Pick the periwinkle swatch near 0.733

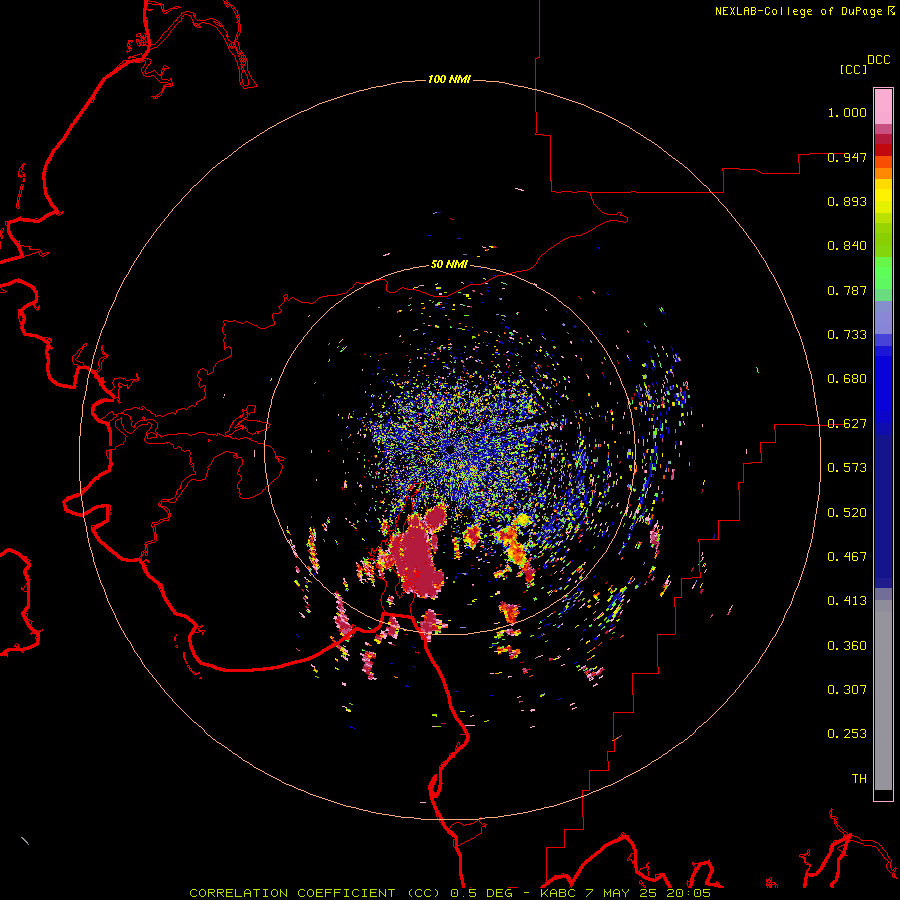(883, 318)
